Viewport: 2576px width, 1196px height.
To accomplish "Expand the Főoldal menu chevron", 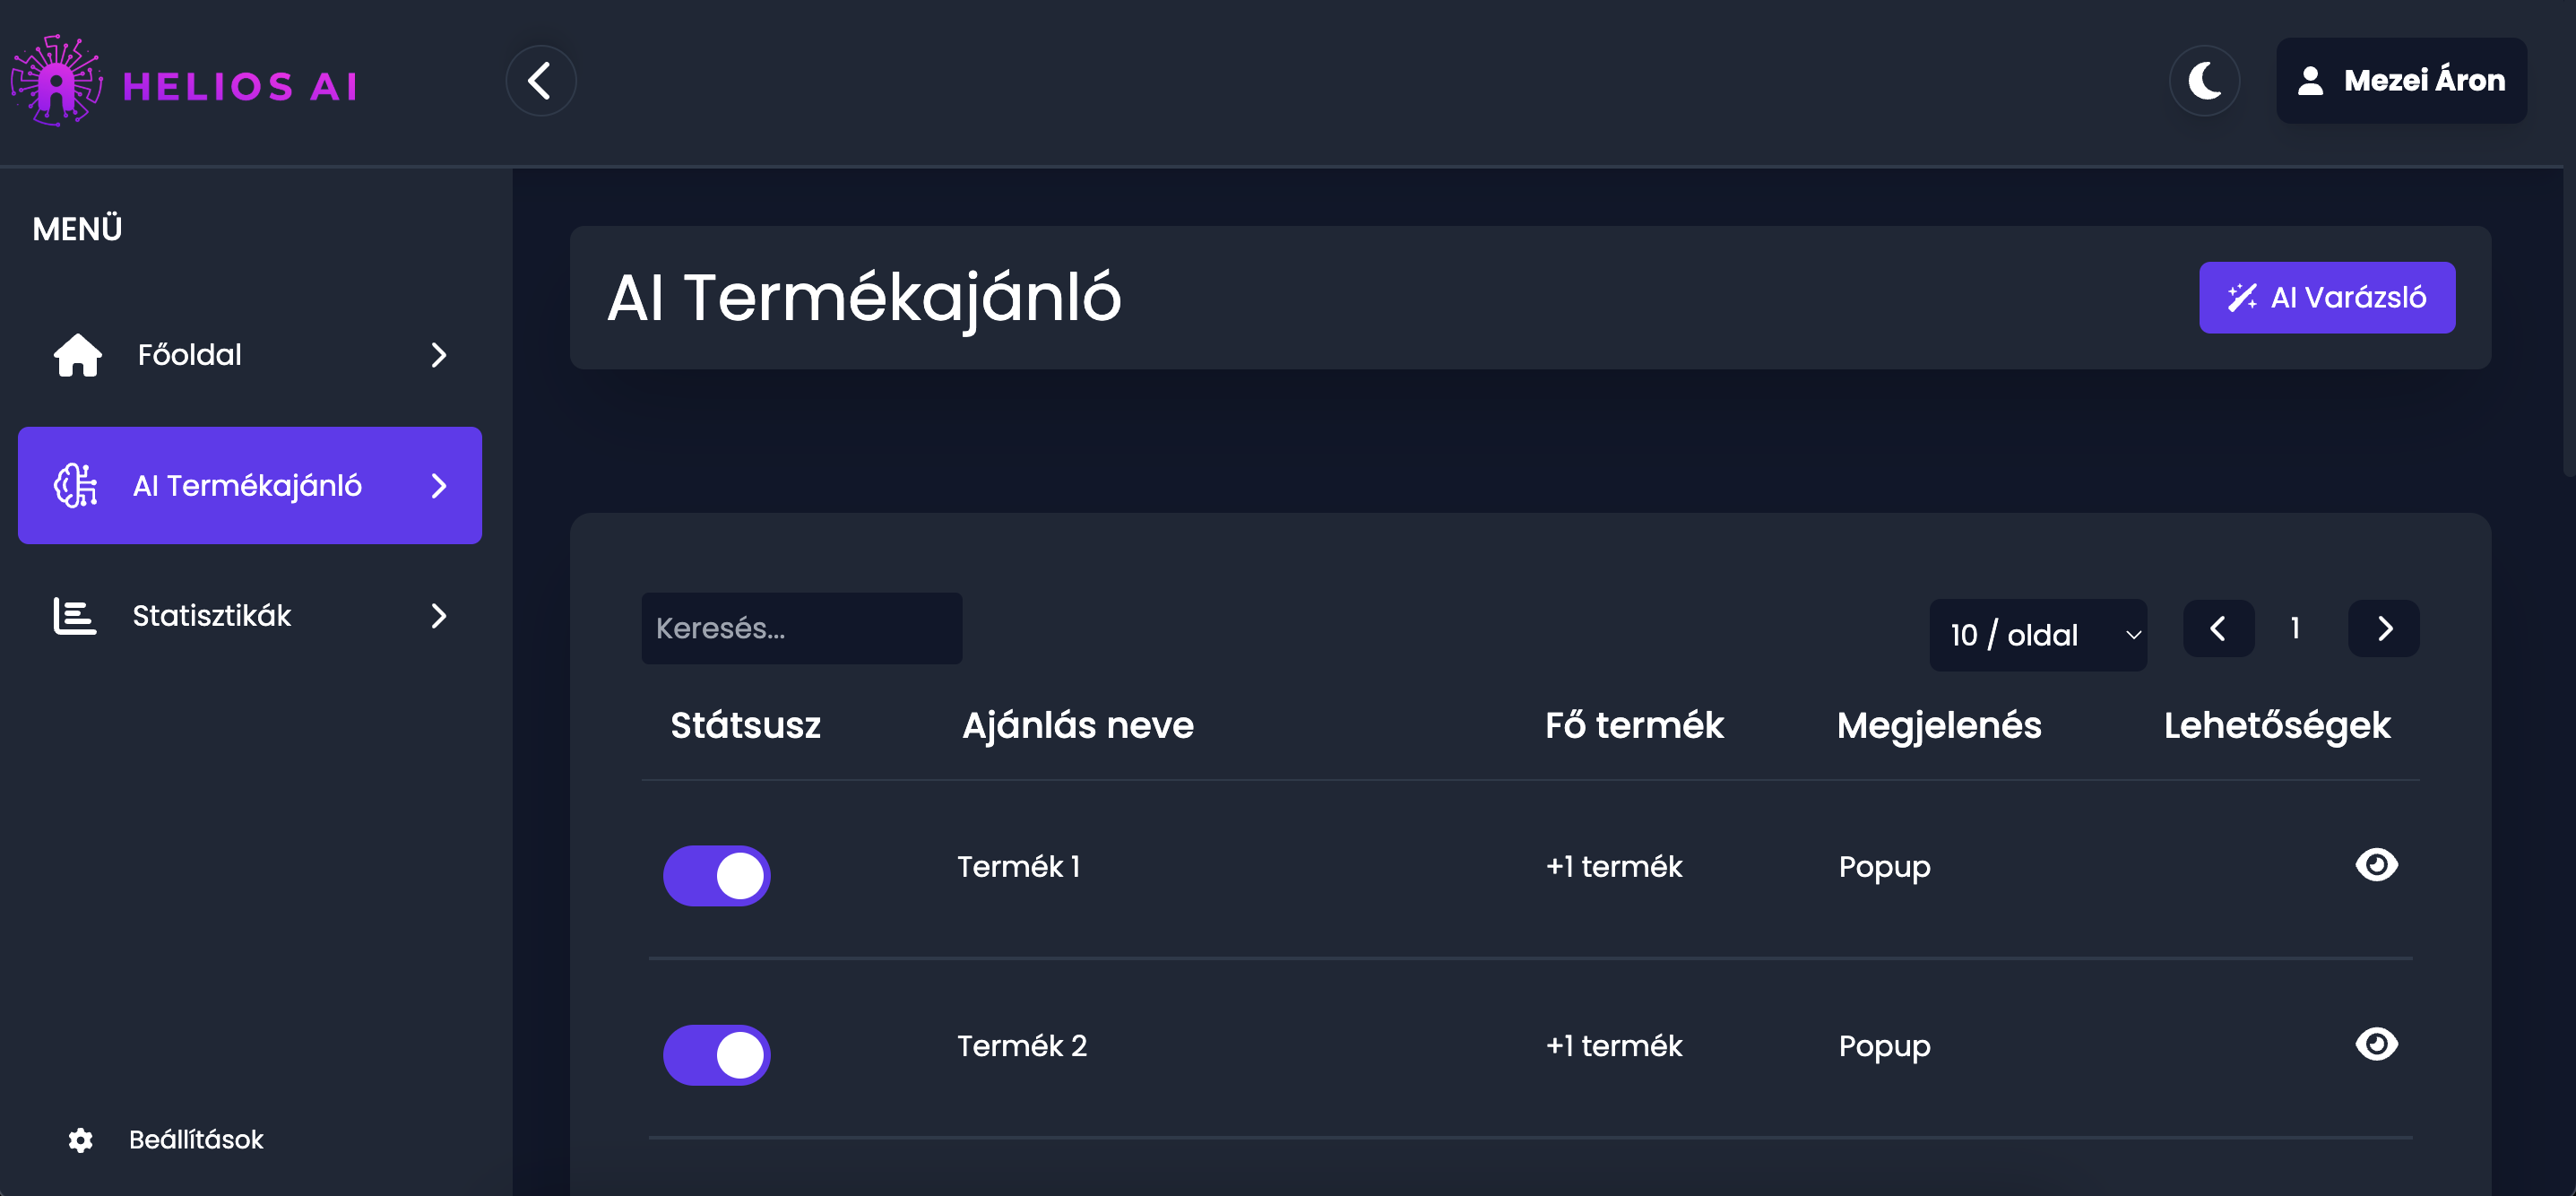I will click(x=438, y=355).
